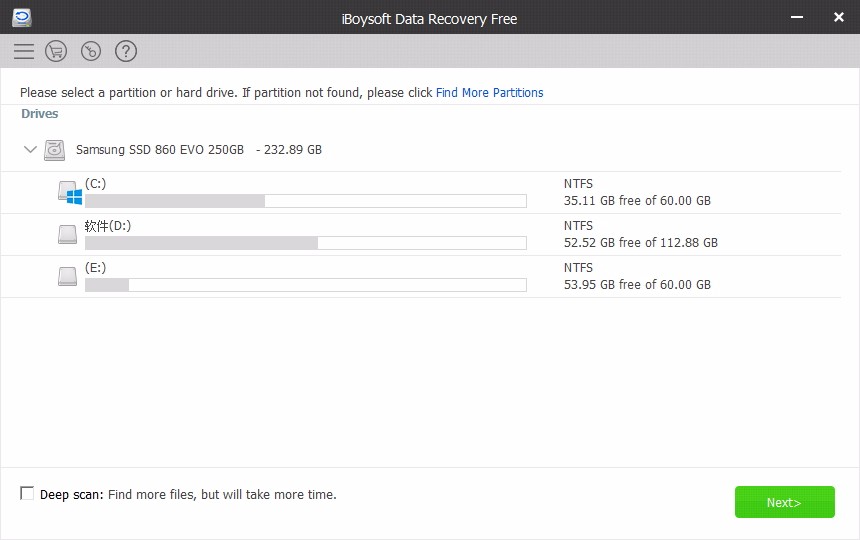Collapse the Samsung SSD 860 EVO tree
This screenshot has height=540, width=860.
pos(30,150)
